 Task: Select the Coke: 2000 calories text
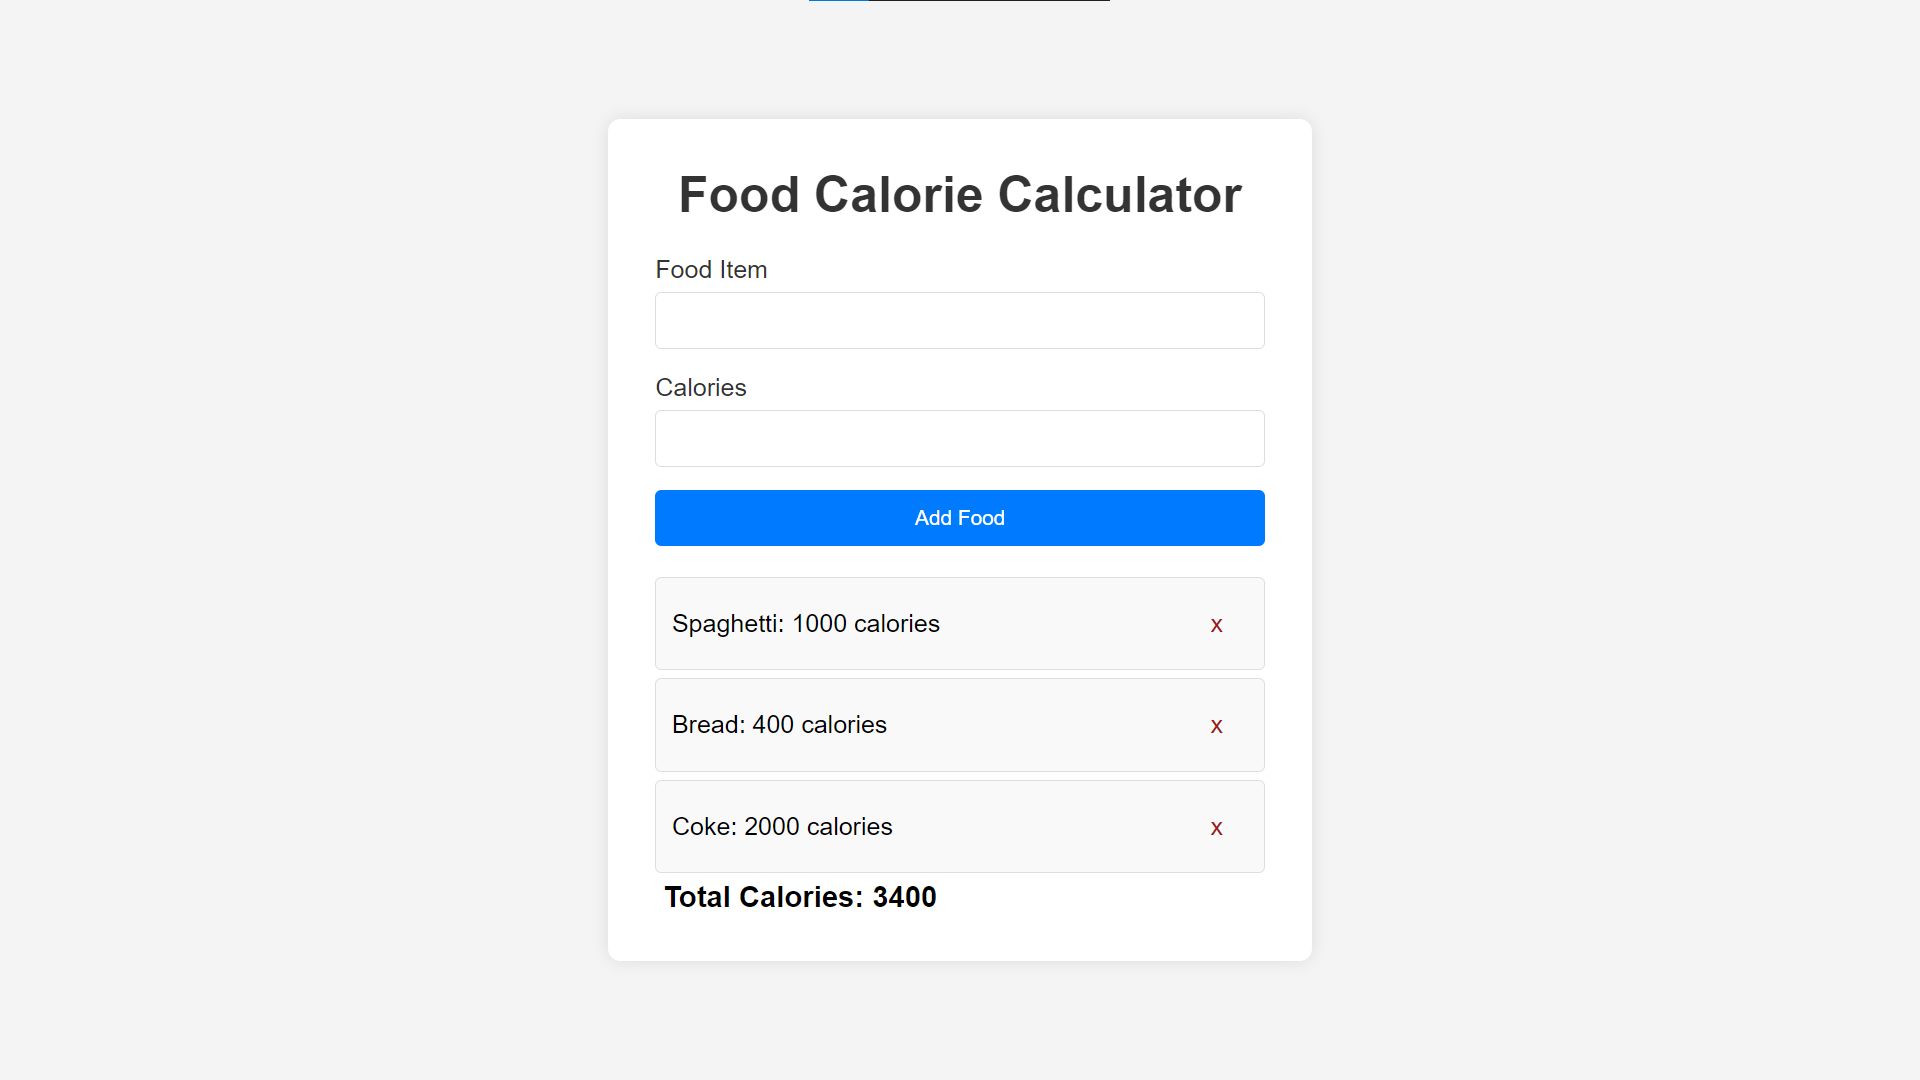[782, 827]
